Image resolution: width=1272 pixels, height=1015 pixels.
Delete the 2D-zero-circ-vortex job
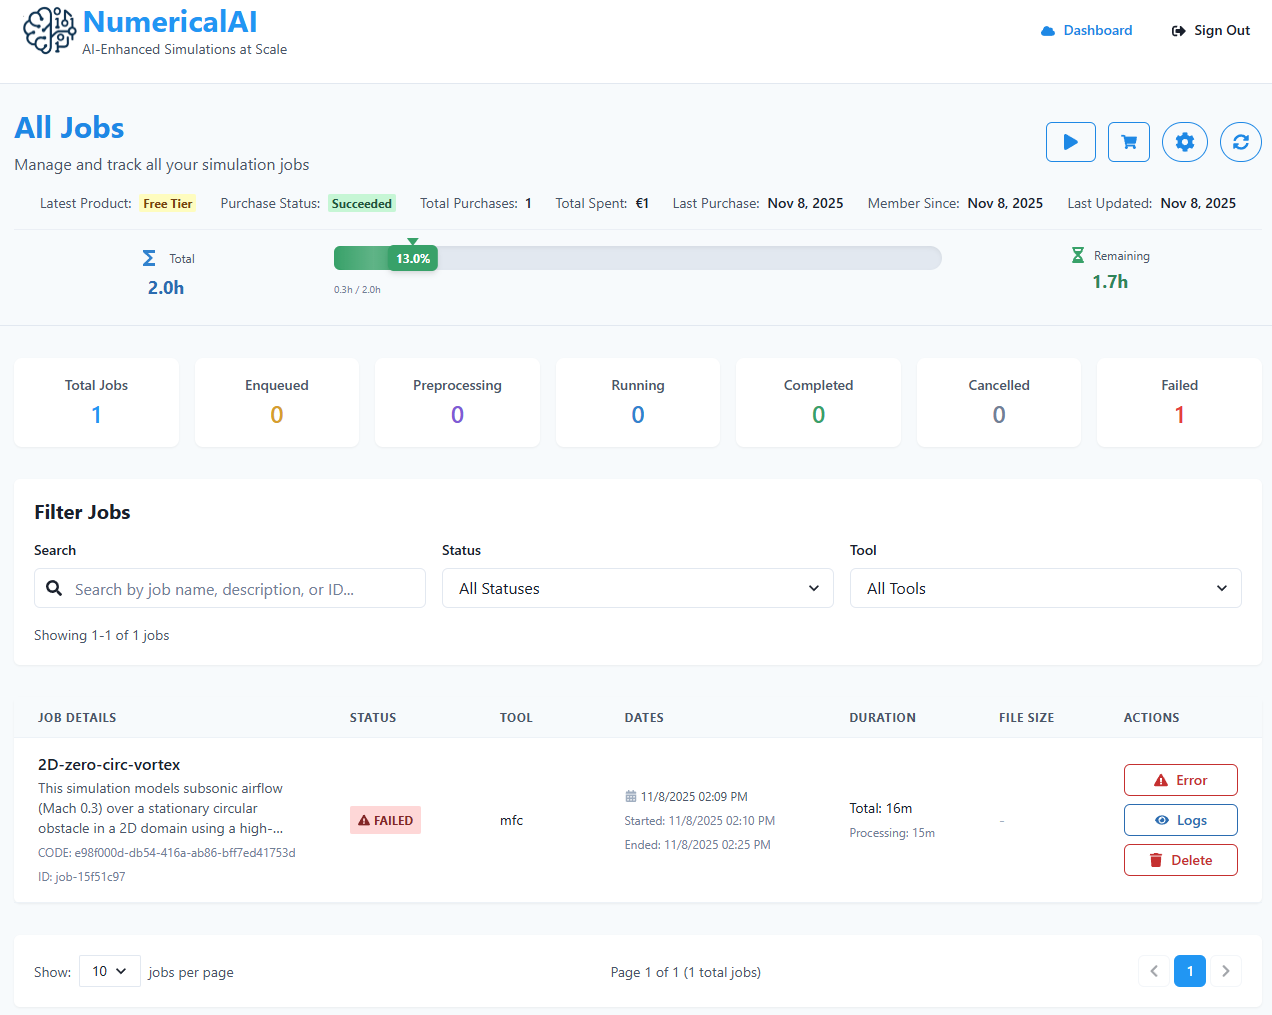point(1181,860)
